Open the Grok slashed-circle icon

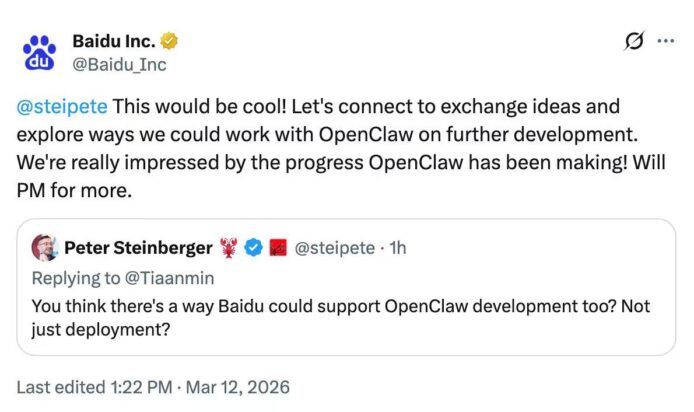tap(632, 41)
